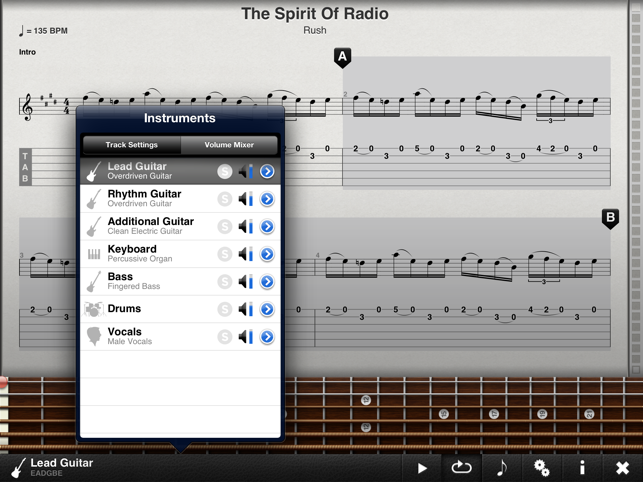Click the artist name Rush
Screen dimensions: 643x482
[315, 30]
